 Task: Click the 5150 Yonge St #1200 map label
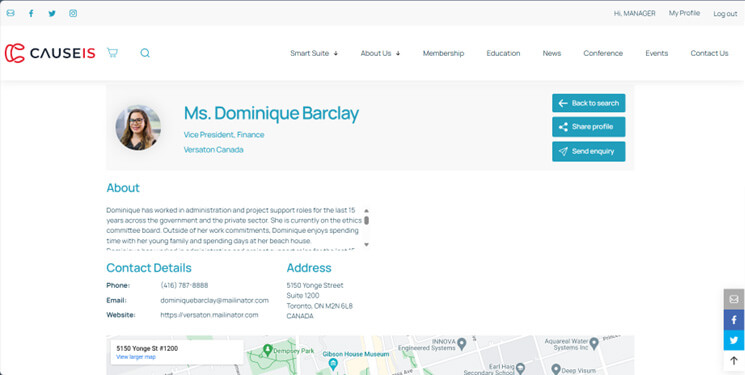pos(147,348)
